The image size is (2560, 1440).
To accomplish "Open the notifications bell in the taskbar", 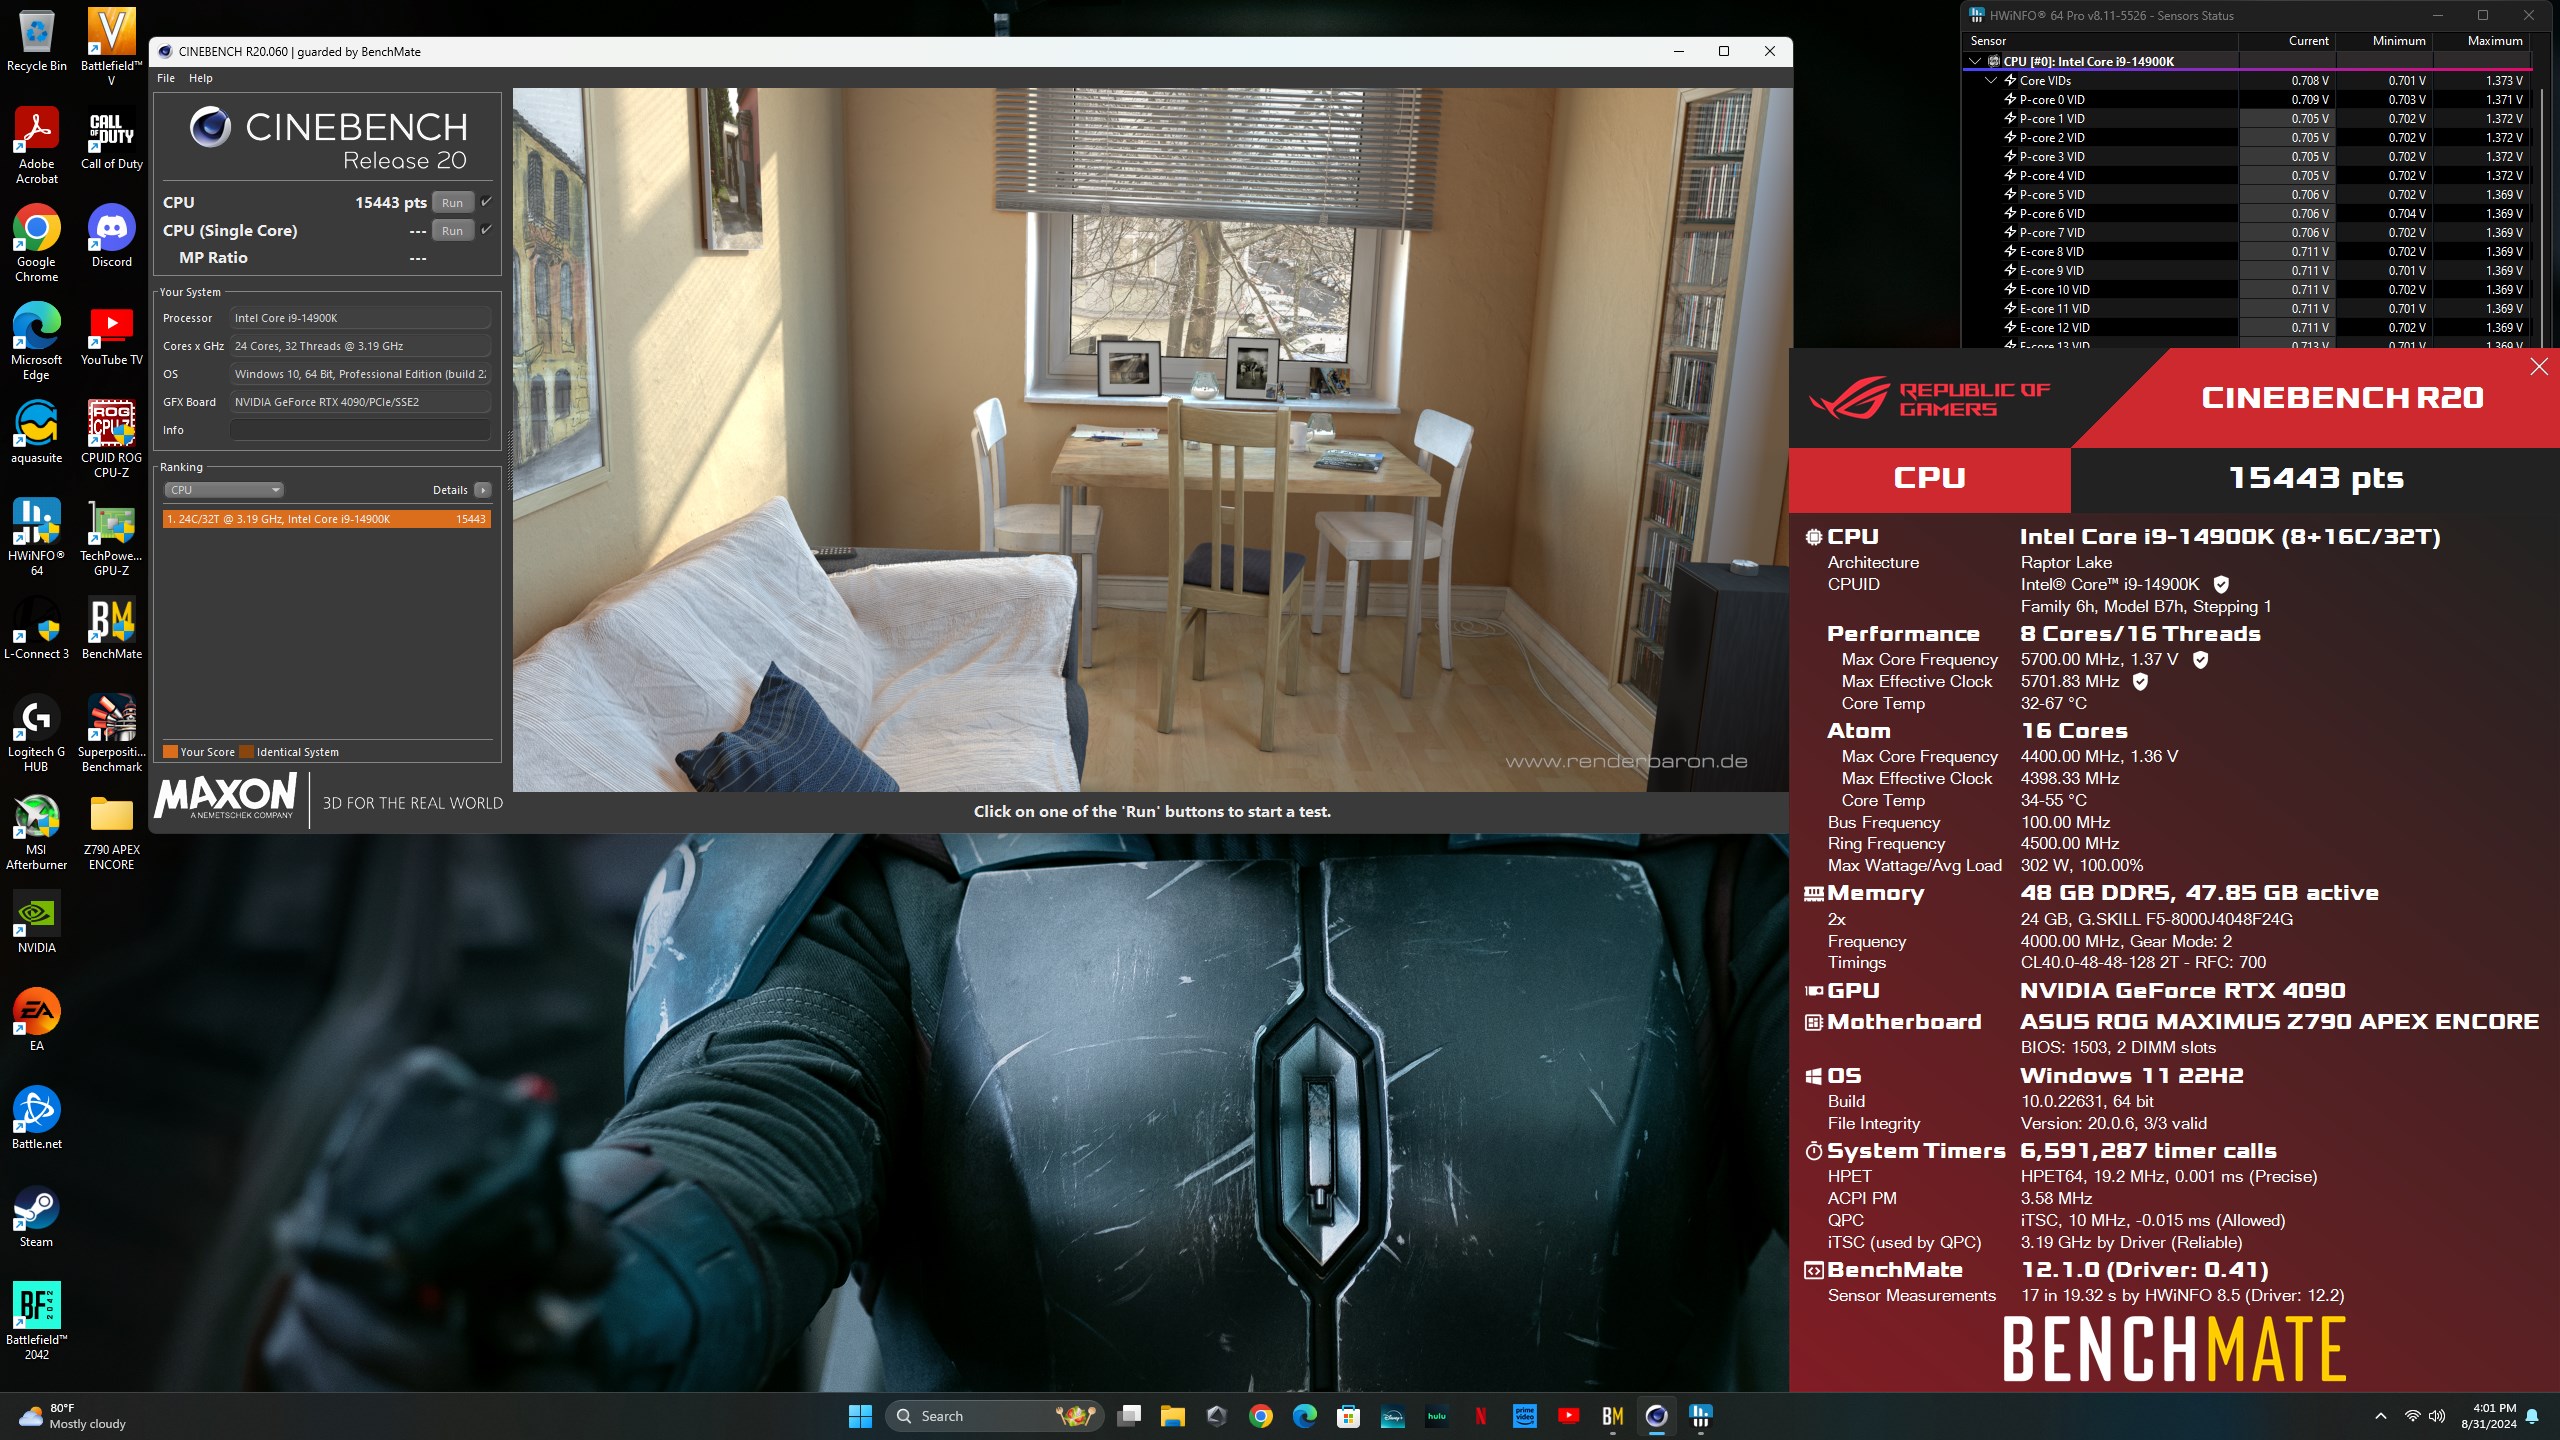I will 2532,1416.
